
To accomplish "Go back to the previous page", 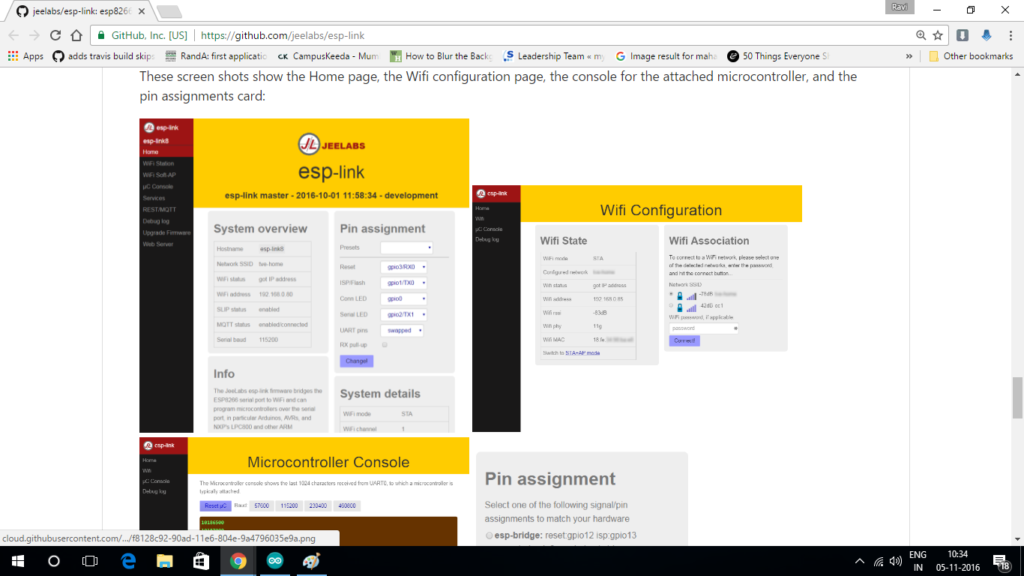I will (x=14, y=35).
